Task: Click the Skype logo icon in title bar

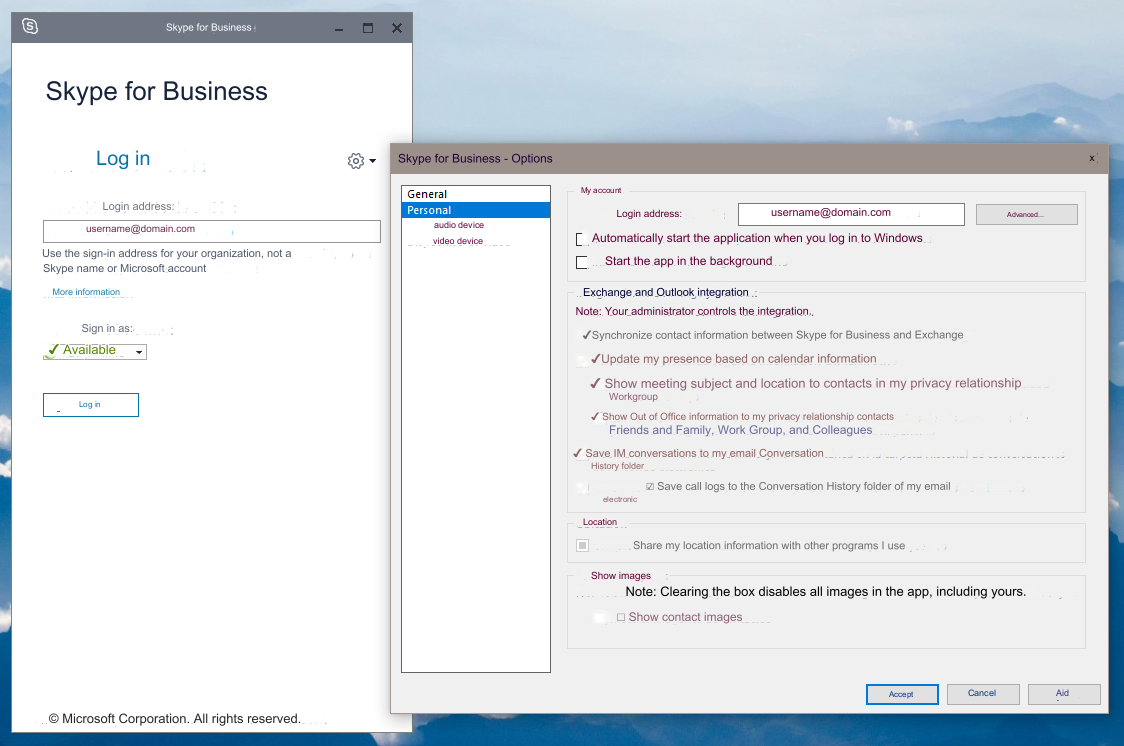Action: coord(30,27)
